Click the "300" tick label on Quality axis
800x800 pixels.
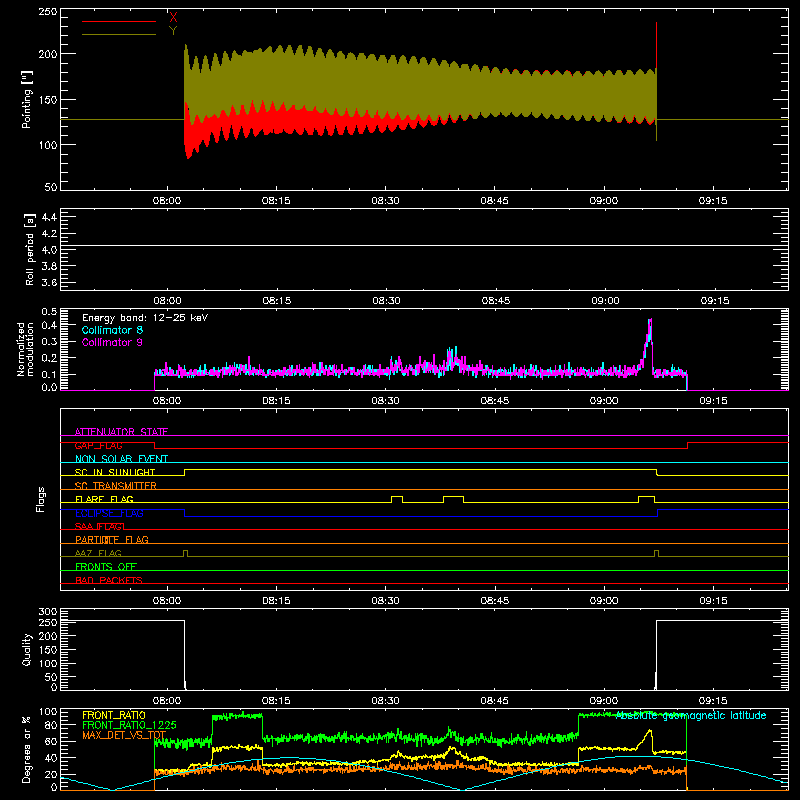(48, 612)
